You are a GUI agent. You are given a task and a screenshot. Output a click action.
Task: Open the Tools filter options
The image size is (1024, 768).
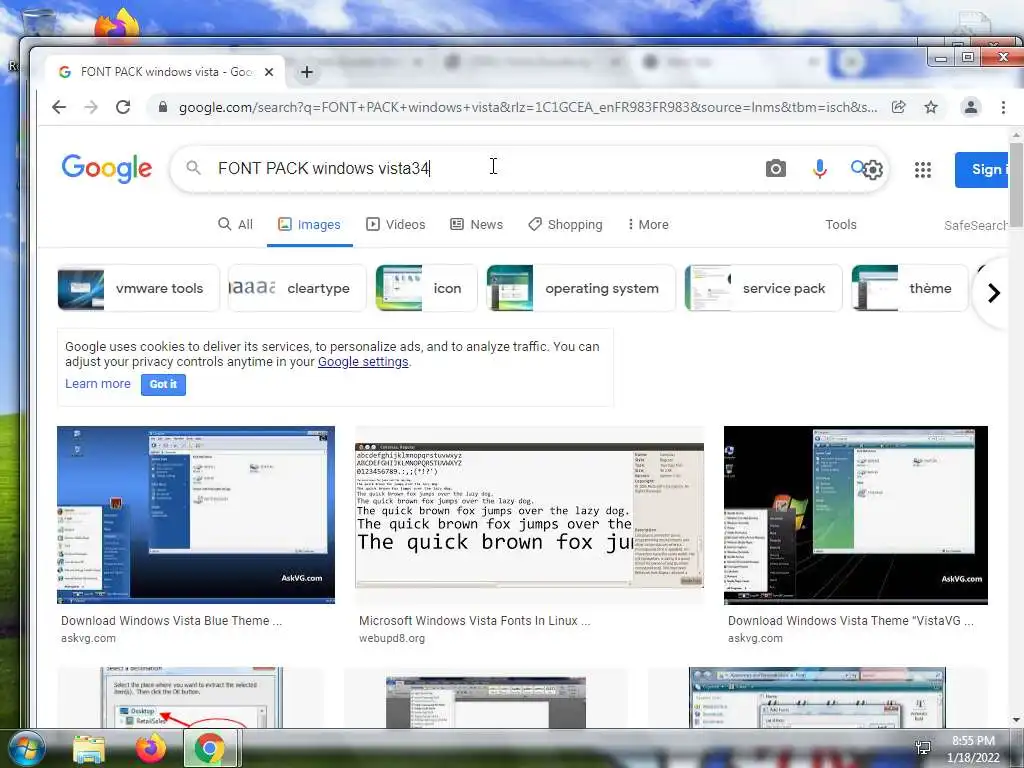pyautogui.click(x=840, y=225)
